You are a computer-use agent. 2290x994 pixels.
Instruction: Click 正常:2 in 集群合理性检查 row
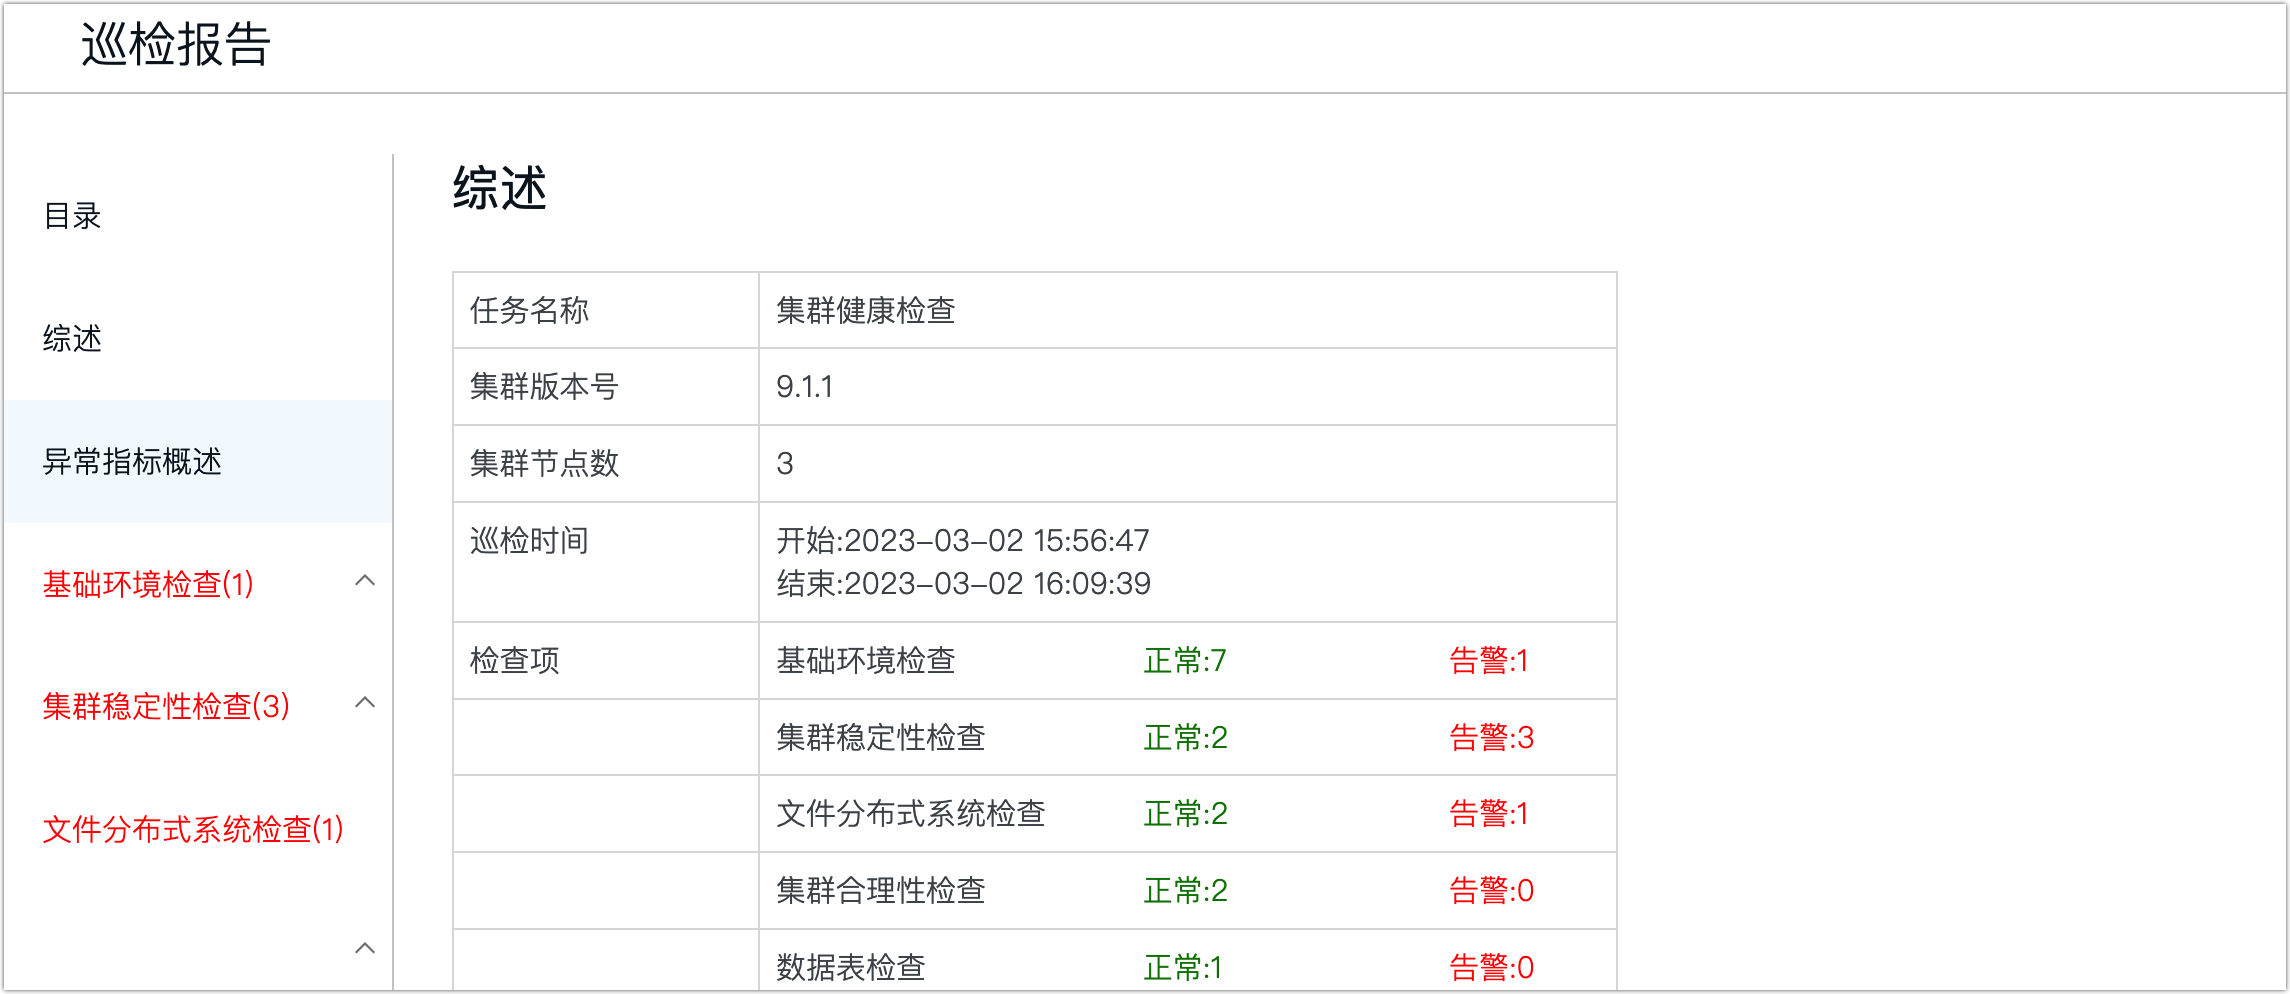(1185, 891)
